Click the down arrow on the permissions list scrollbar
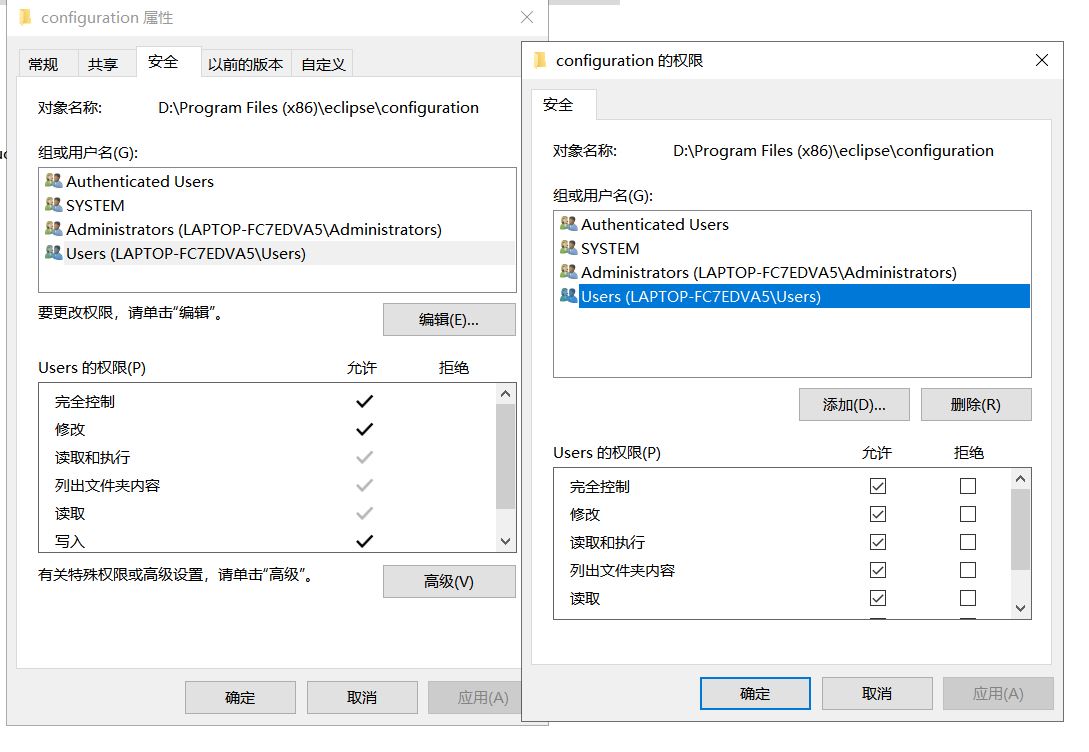The width and height of the screenshot is (1089, 752). click(x=1021, y=607)
